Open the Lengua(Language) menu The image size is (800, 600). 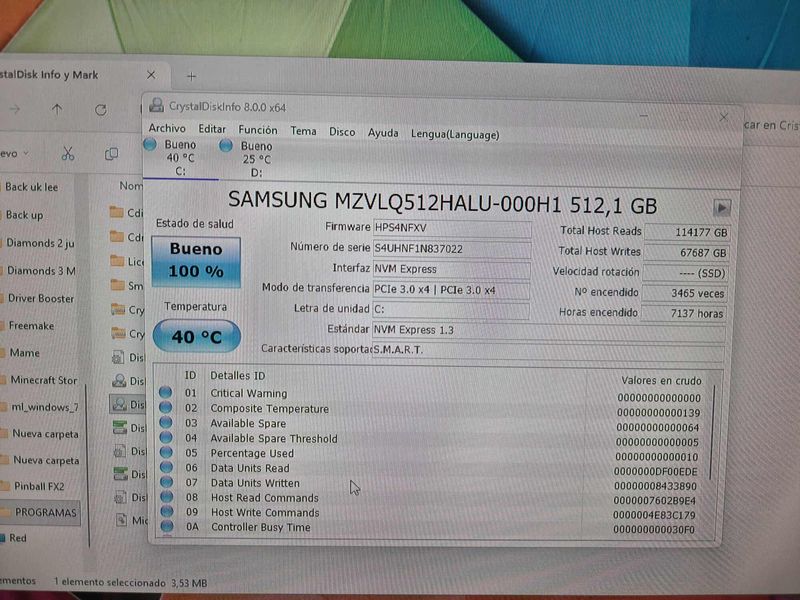455,135
